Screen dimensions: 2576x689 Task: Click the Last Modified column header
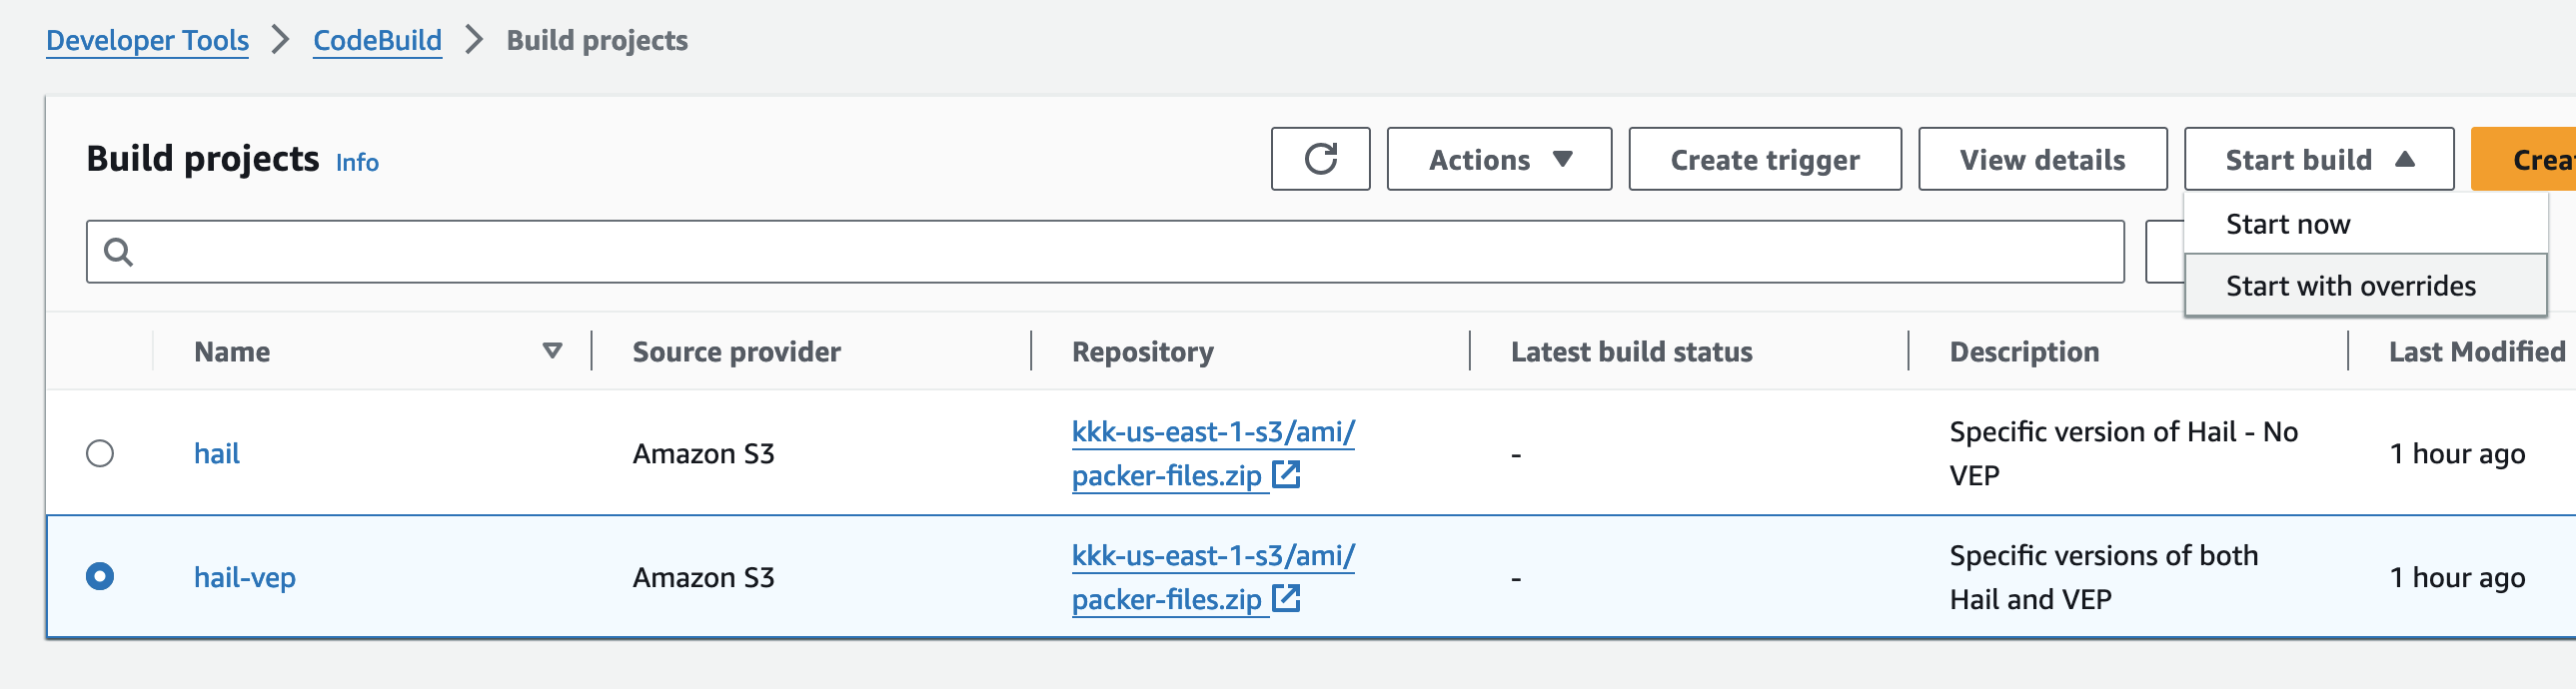pos(2477,351)
